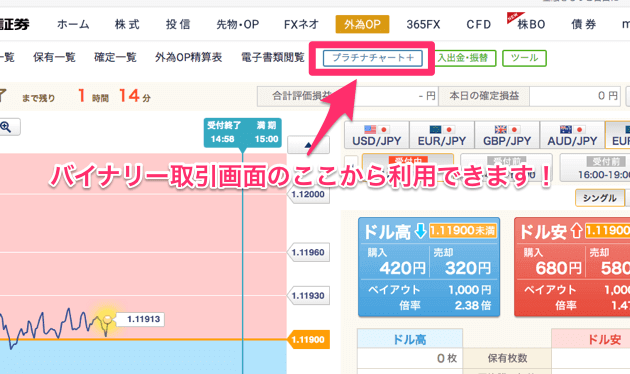The image size is (630, 374).
Task: Click the 0 円 profit value
Action: (x=575, y=96)
